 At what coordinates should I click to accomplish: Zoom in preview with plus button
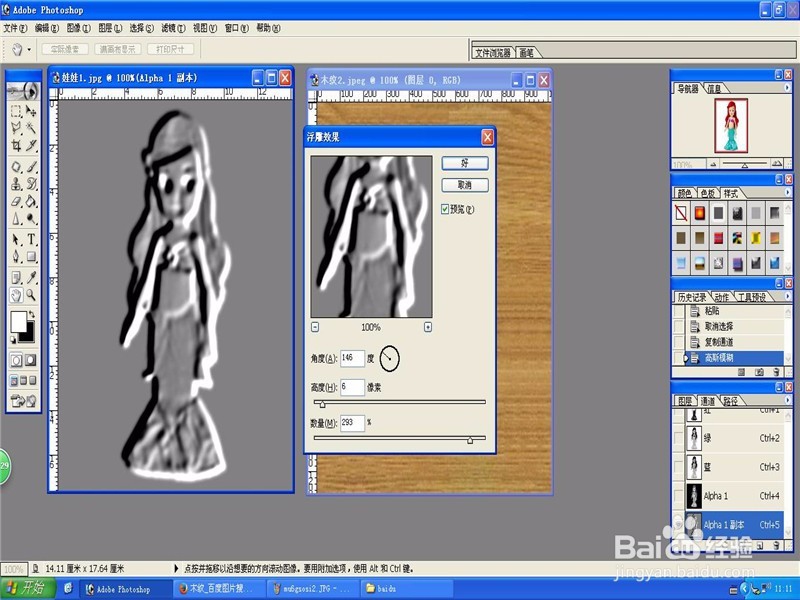tap(428, 327)
